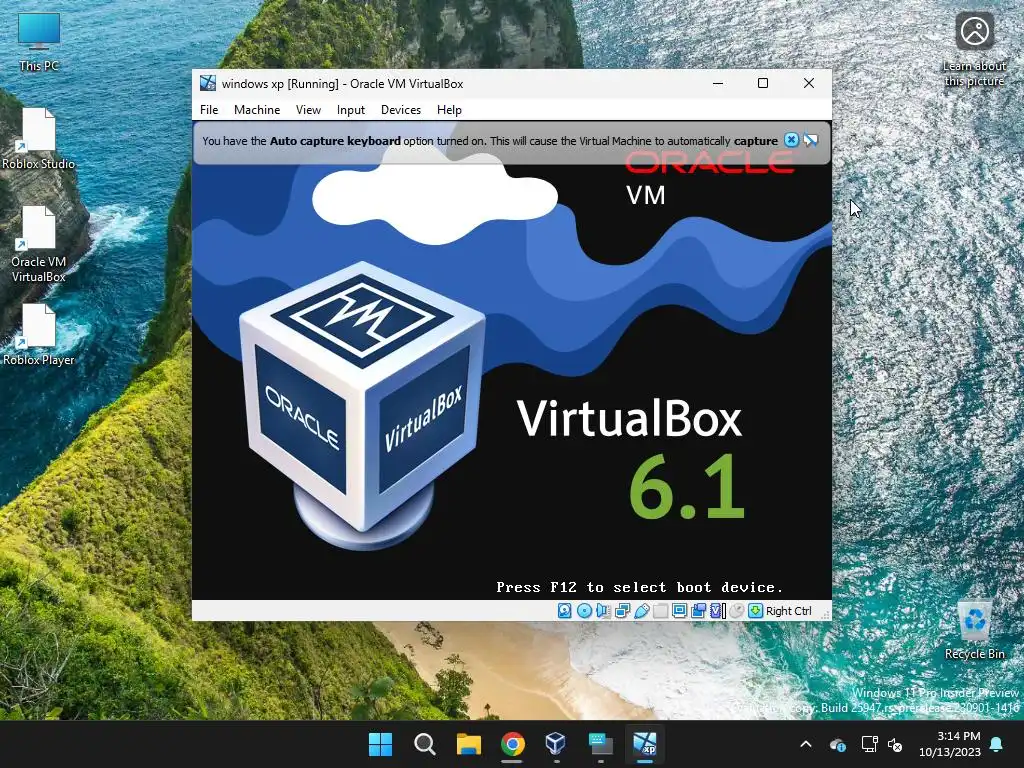The image size is (1024, 768).
Task: Click the VirtualBox window title bar icon
Action: pos(208,83)
